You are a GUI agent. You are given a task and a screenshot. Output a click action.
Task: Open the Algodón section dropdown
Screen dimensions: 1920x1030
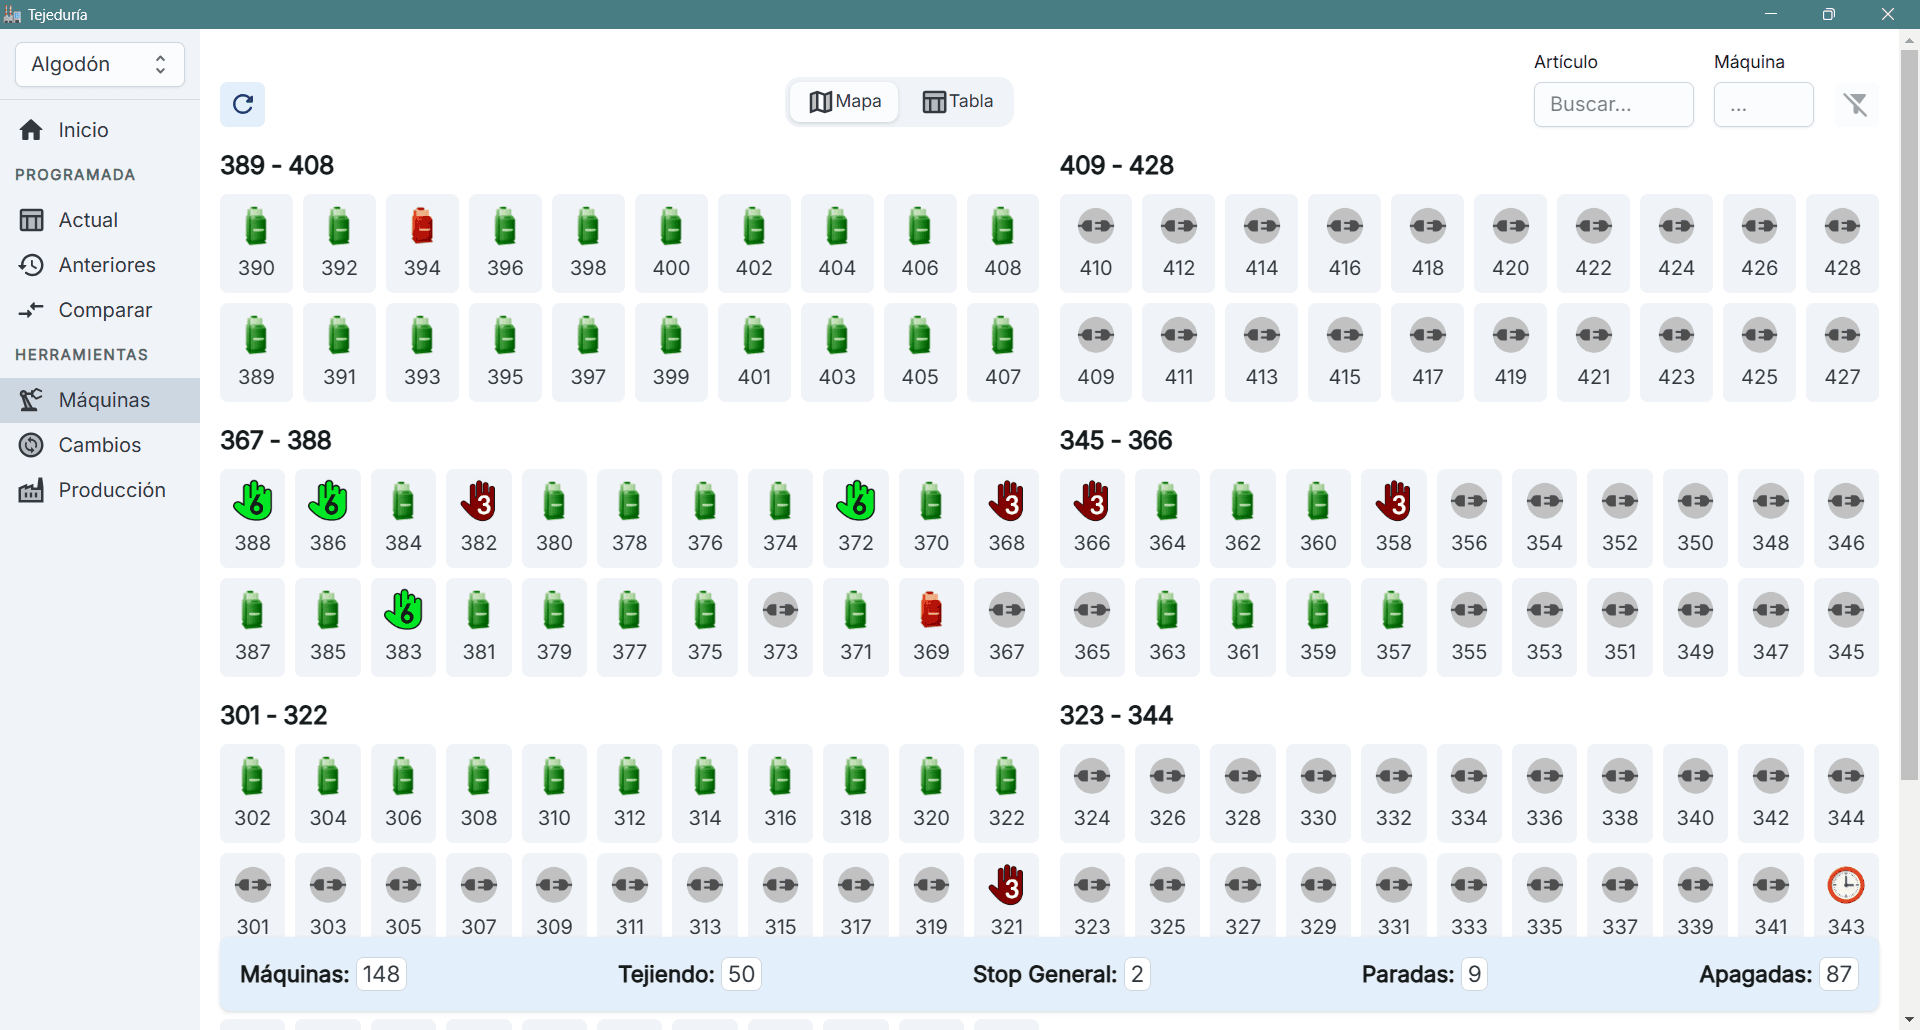[x=100, y=65]
